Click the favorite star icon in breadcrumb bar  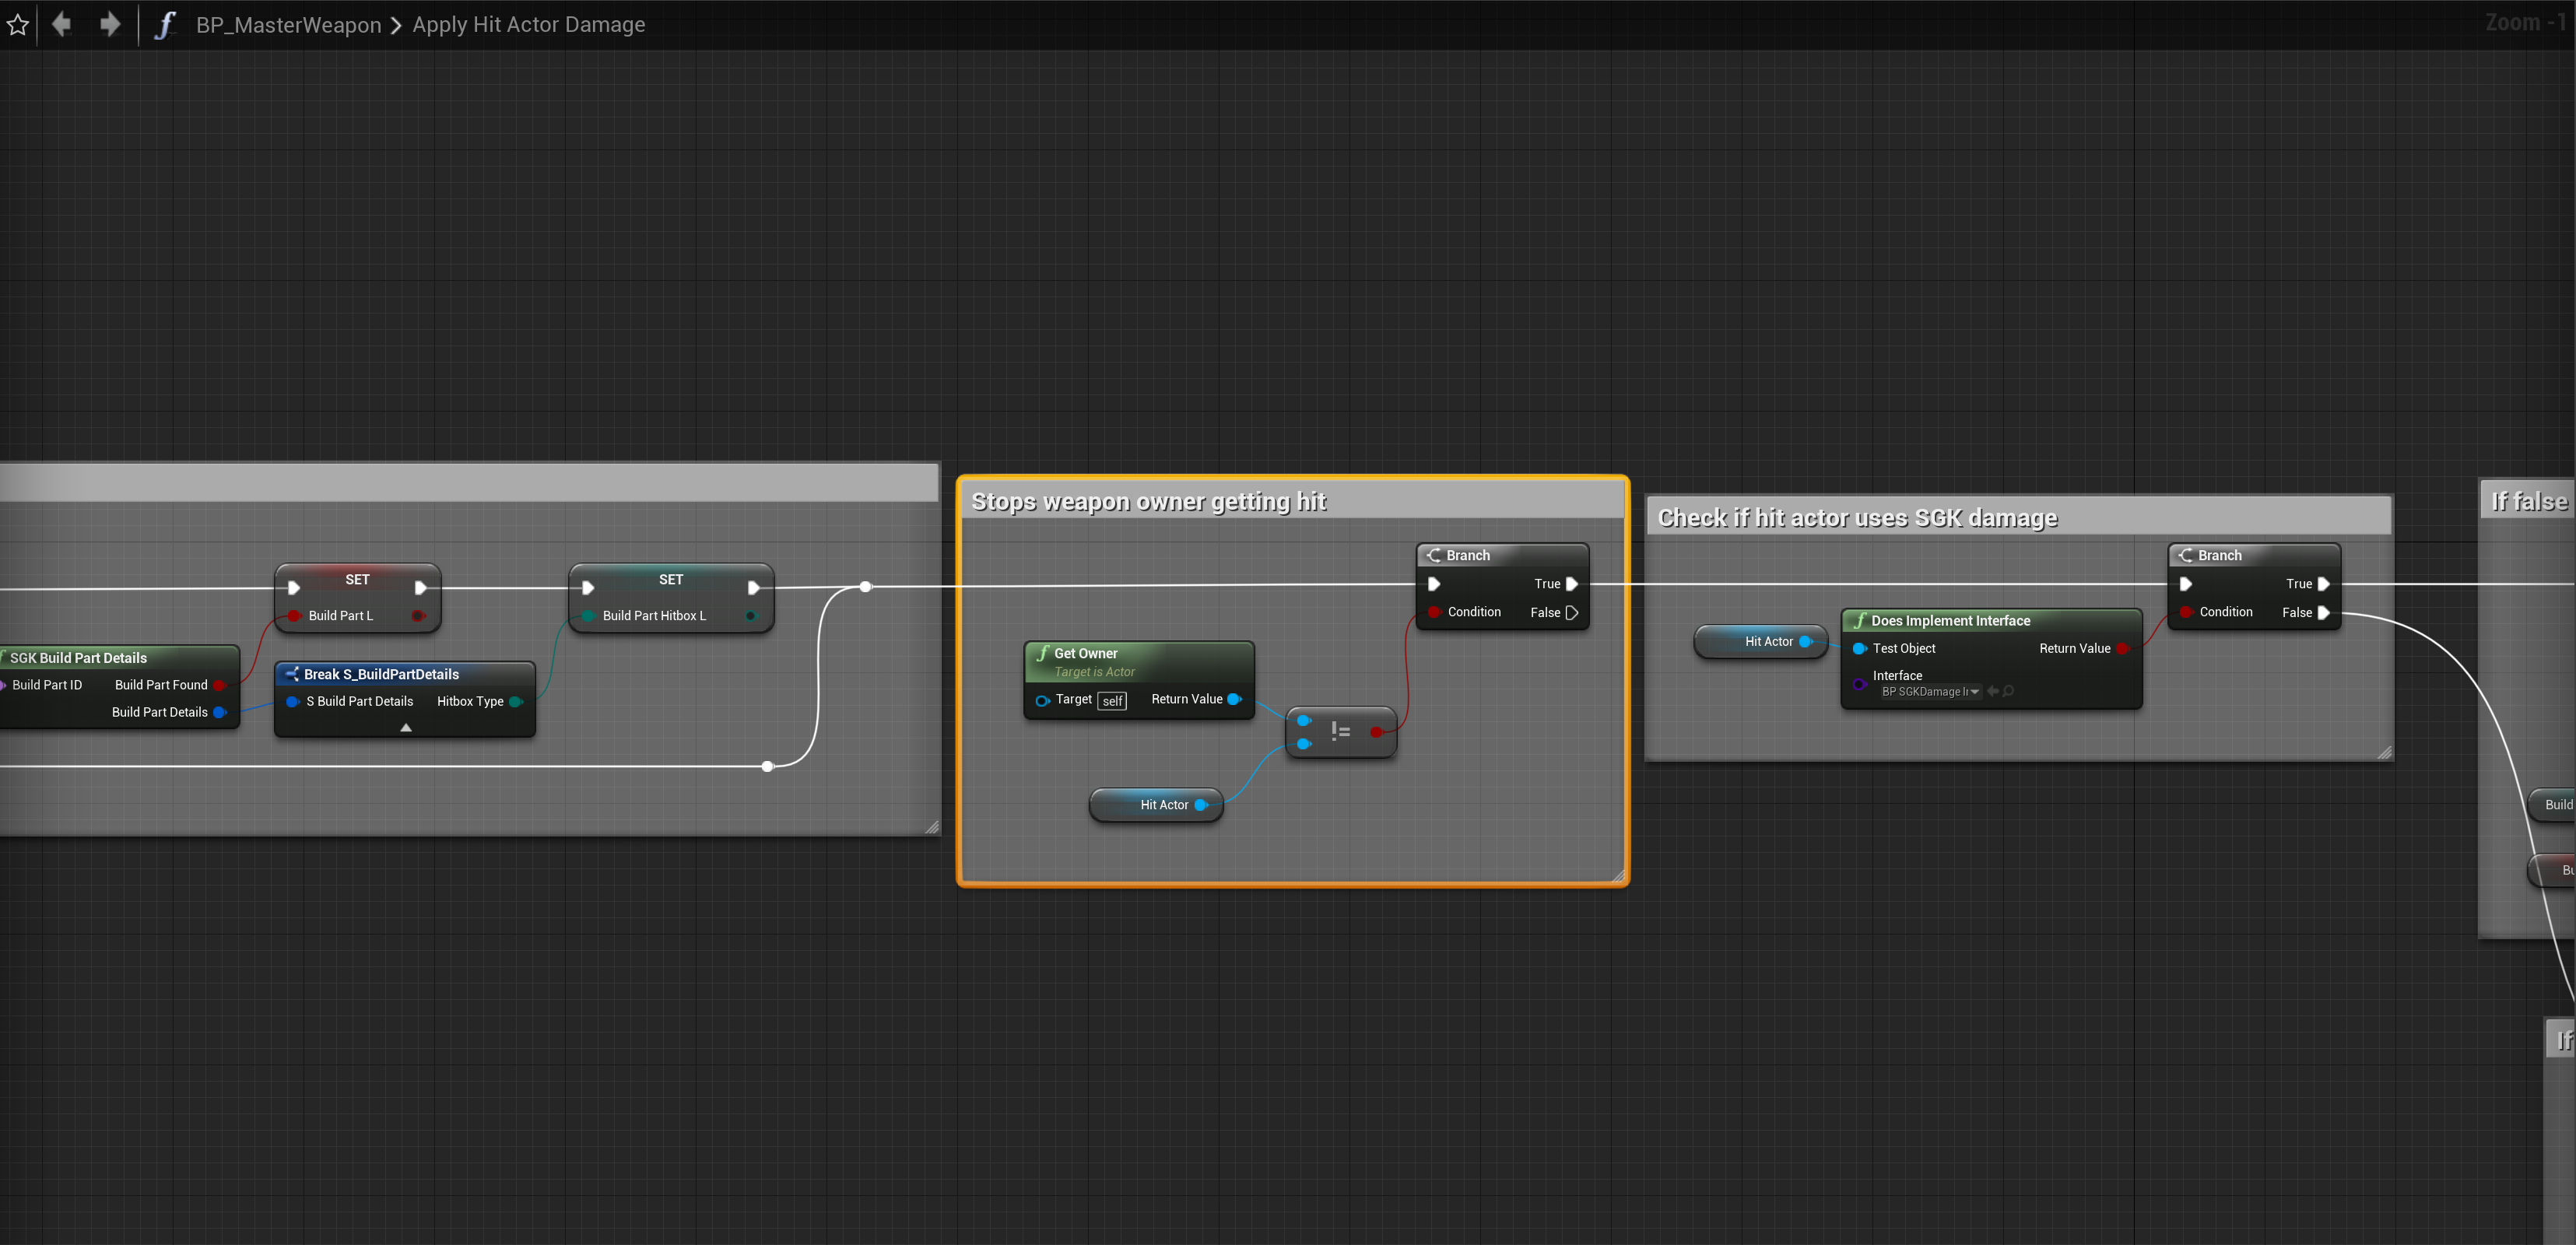pos(17,25)
